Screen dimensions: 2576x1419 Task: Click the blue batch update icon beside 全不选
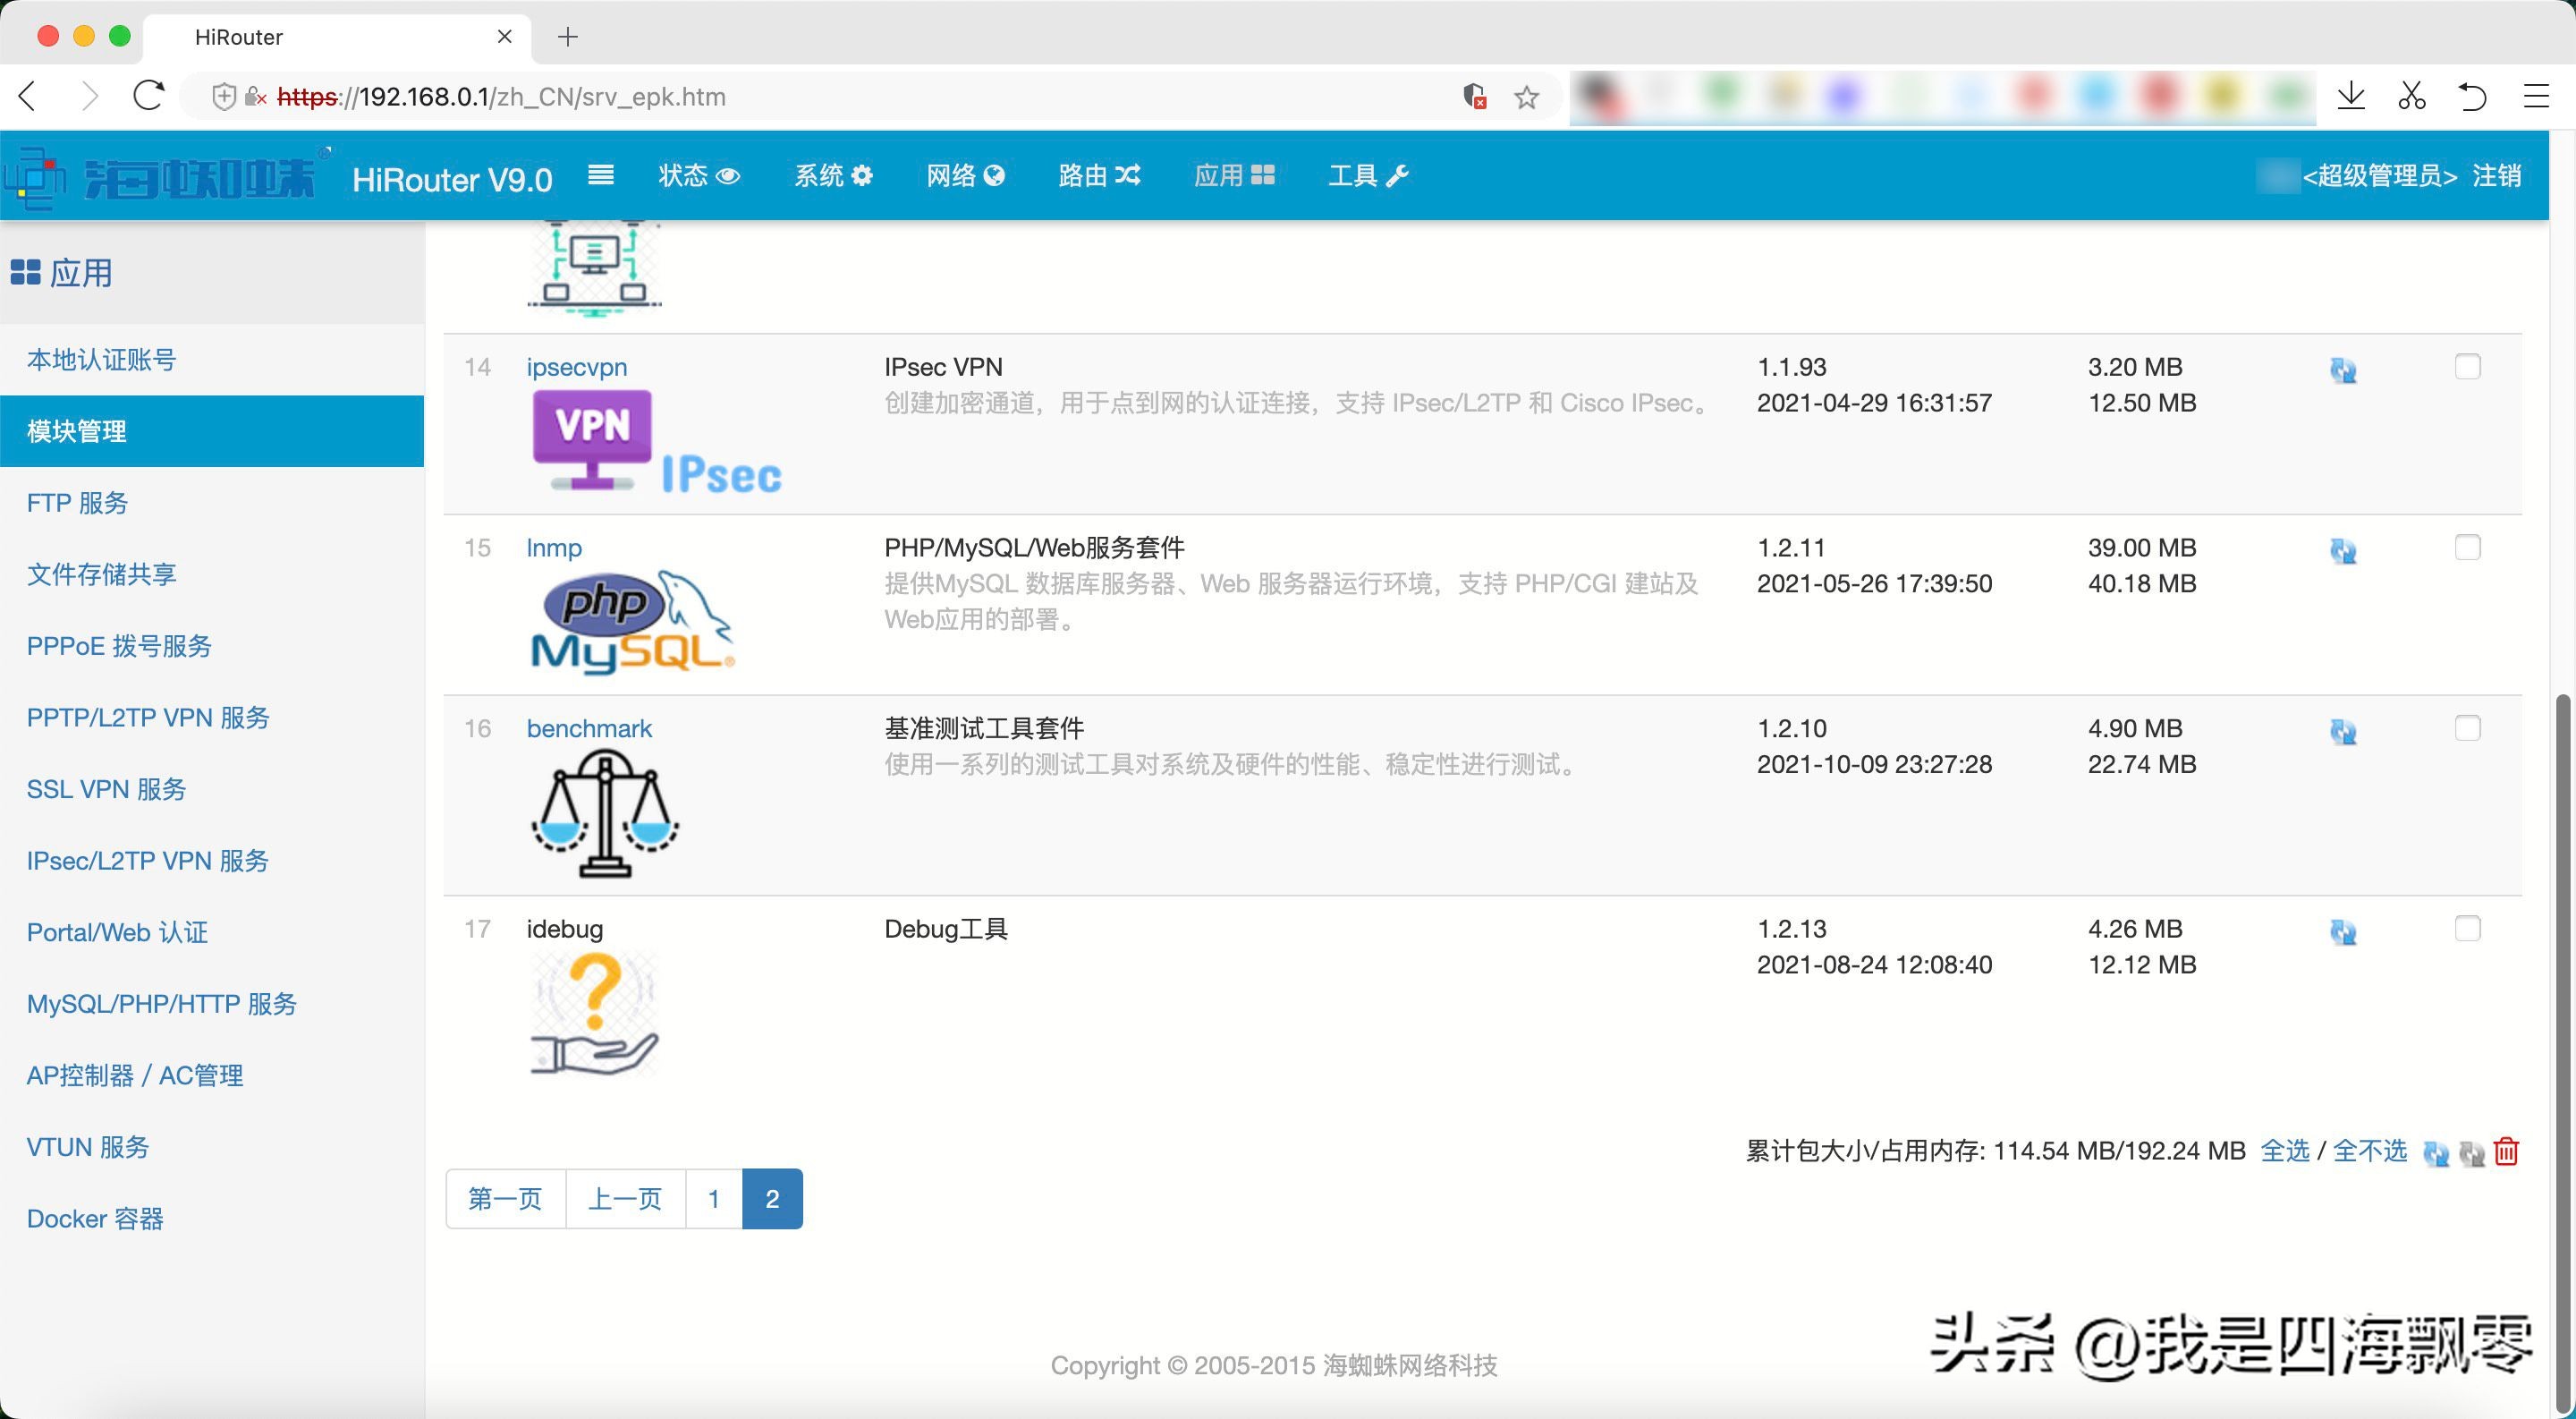2436,1153
